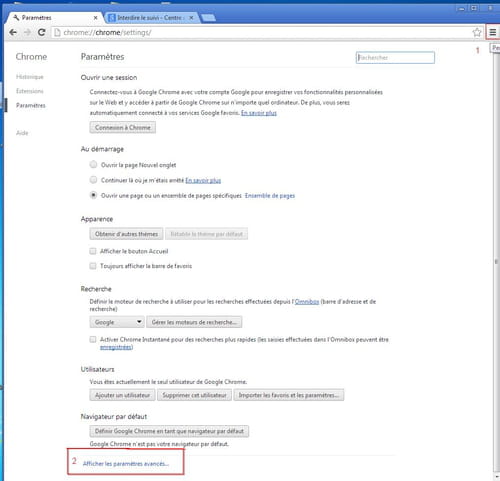Open Aide in the sidebar

click(x=22, y=133)
